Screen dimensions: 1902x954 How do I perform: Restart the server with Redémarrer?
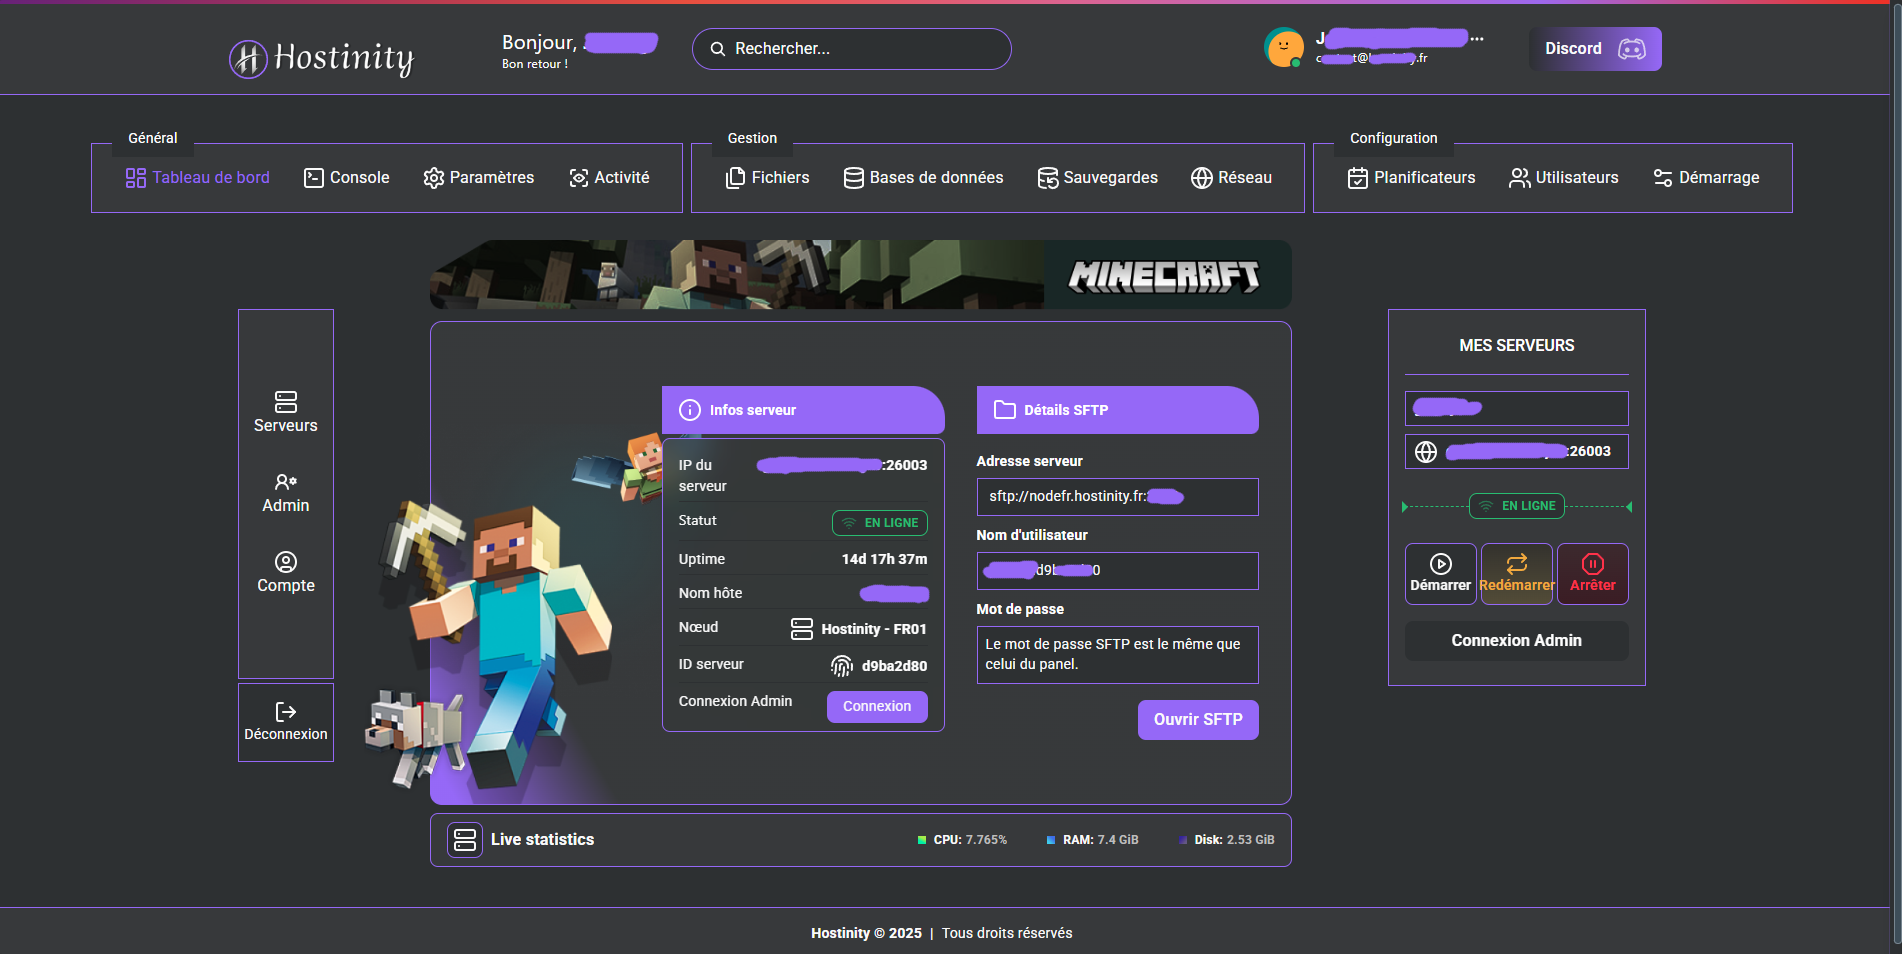point(1516,574)
